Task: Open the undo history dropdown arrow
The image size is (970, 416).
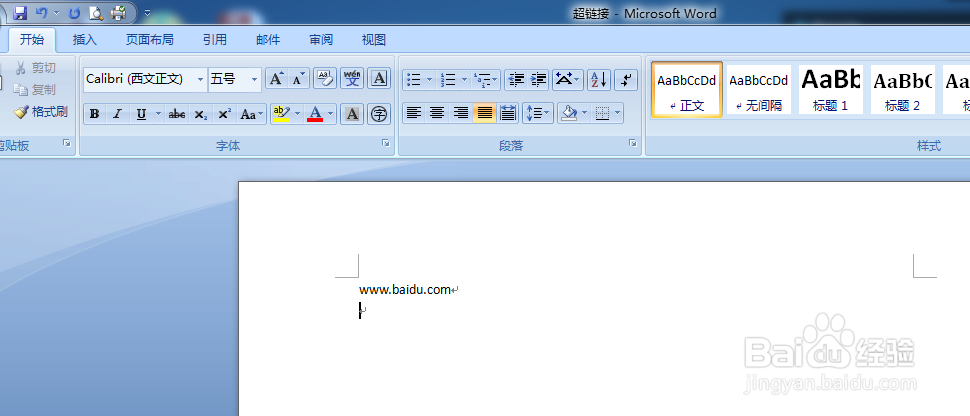Action: 57,12
